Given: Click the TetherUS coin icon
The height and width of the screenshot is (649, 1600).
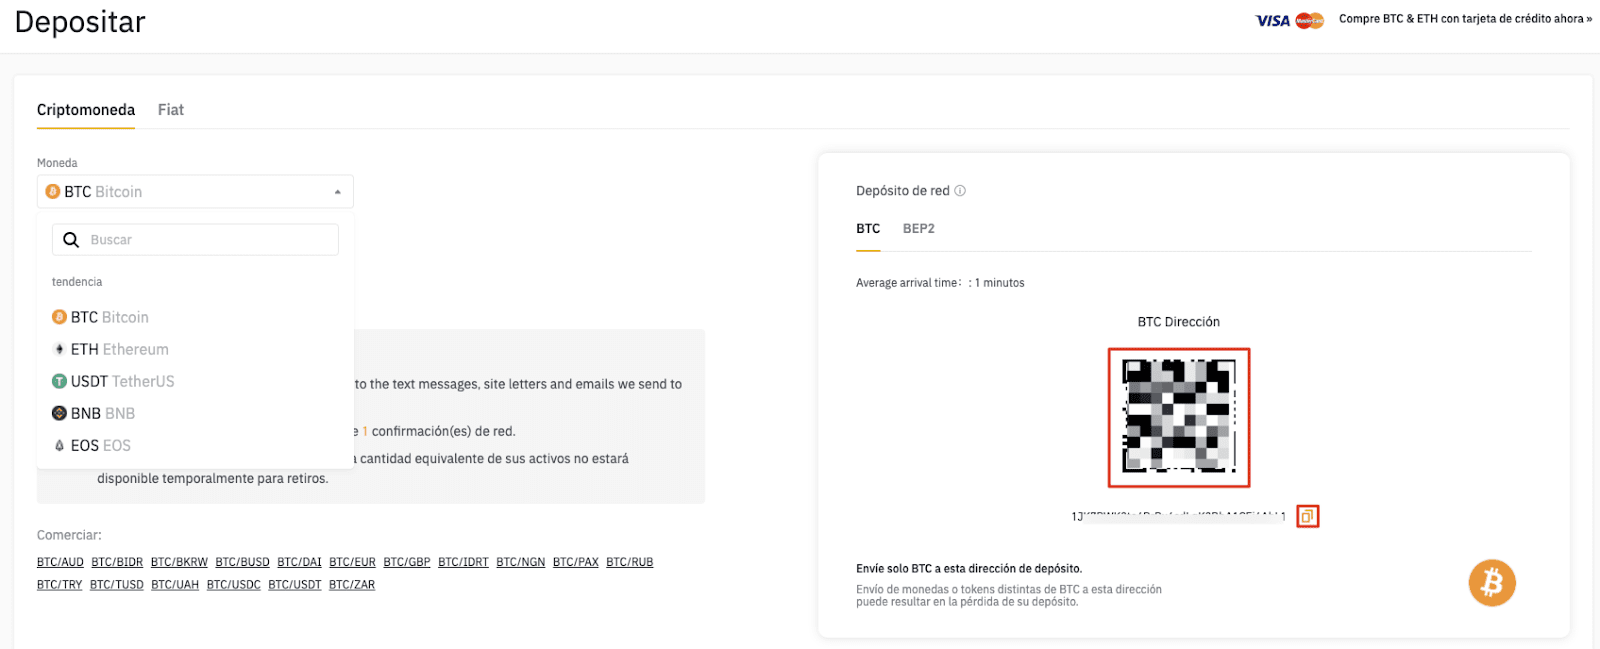Looking at the screenshot, I should click(x=59, y=381).
